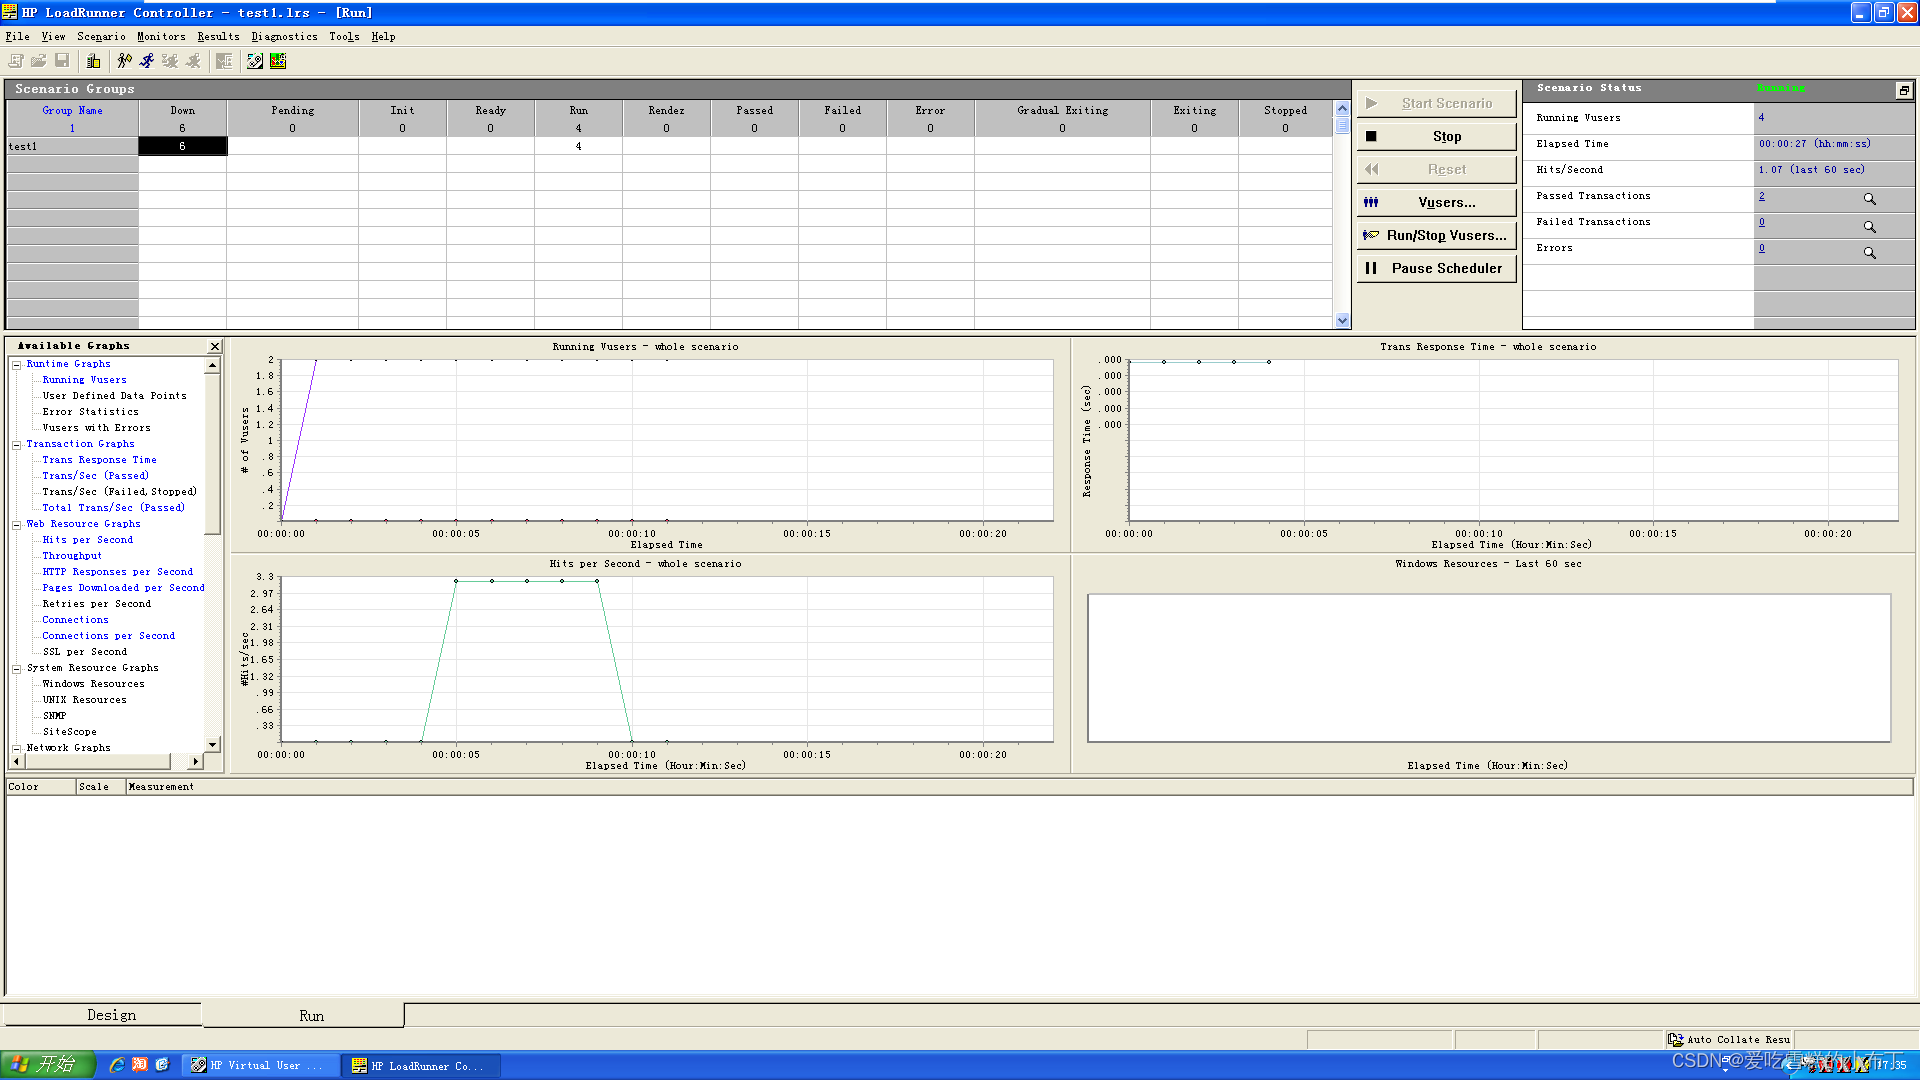Open the File menu
This screenshot has height=1080, width=1920.
18,37
